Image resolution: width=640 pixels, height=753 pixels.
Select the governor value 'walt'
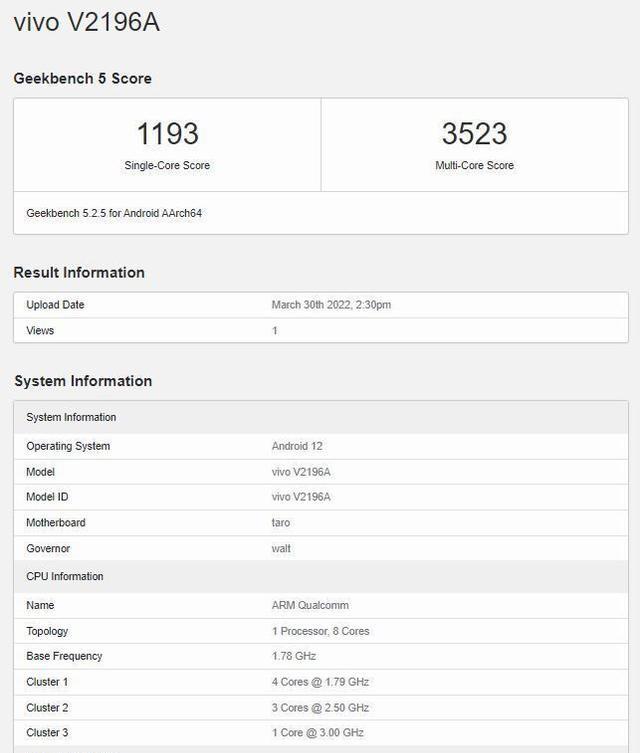281,548
